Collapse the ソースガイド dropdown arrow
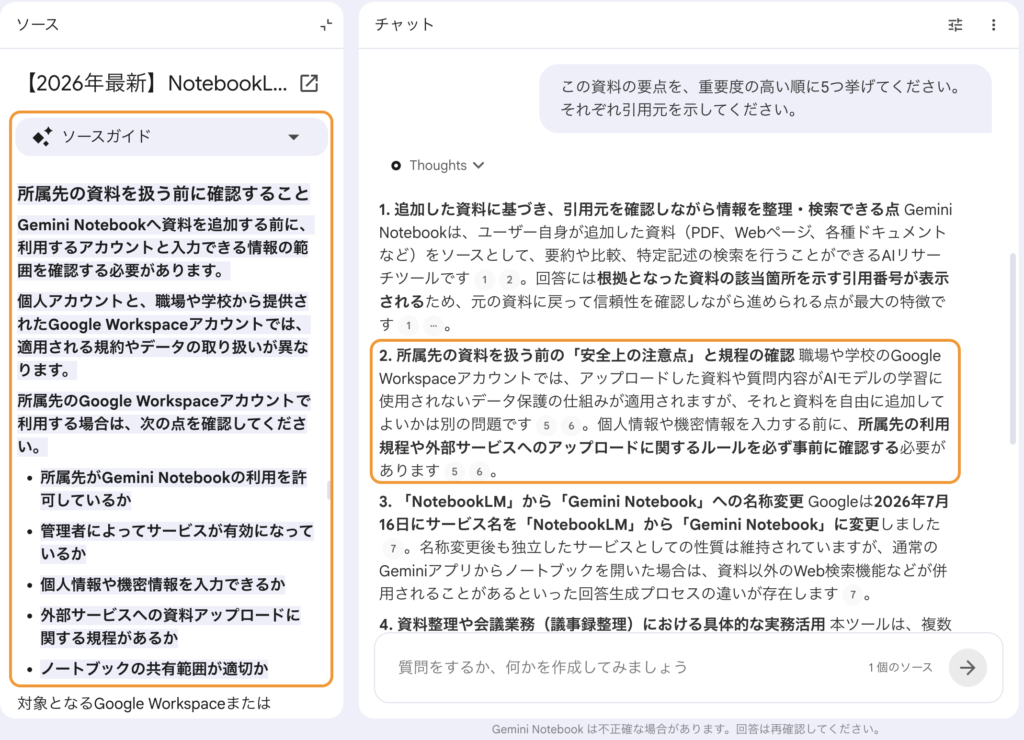 [294, 137]
